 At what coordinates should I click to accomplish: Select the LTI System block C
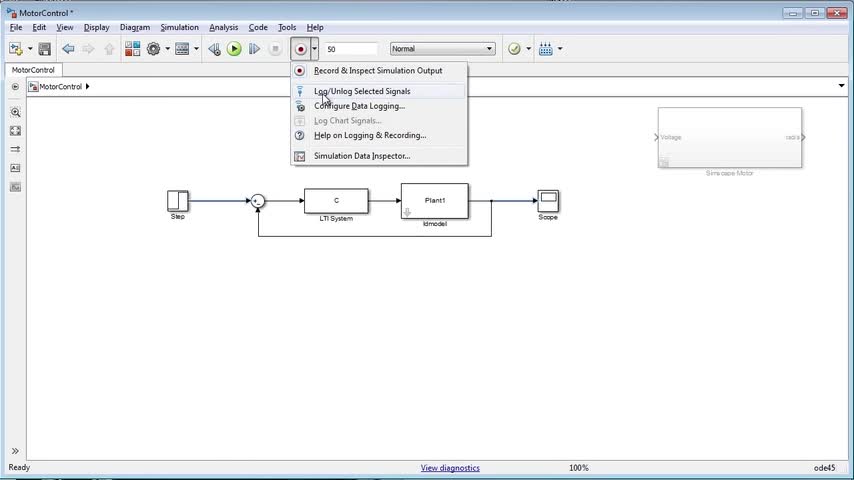(336, 201)
